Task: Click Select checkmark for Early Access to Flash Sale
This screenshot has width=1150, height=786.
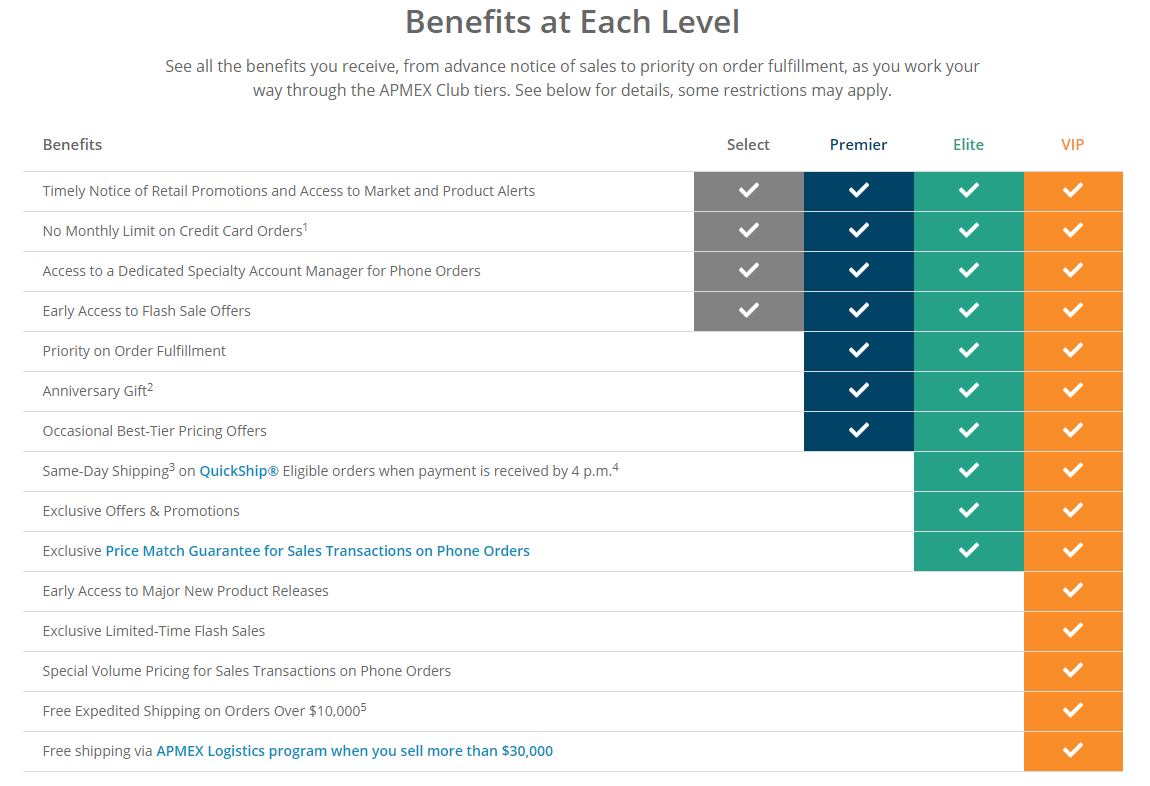Action: [749, 310]
